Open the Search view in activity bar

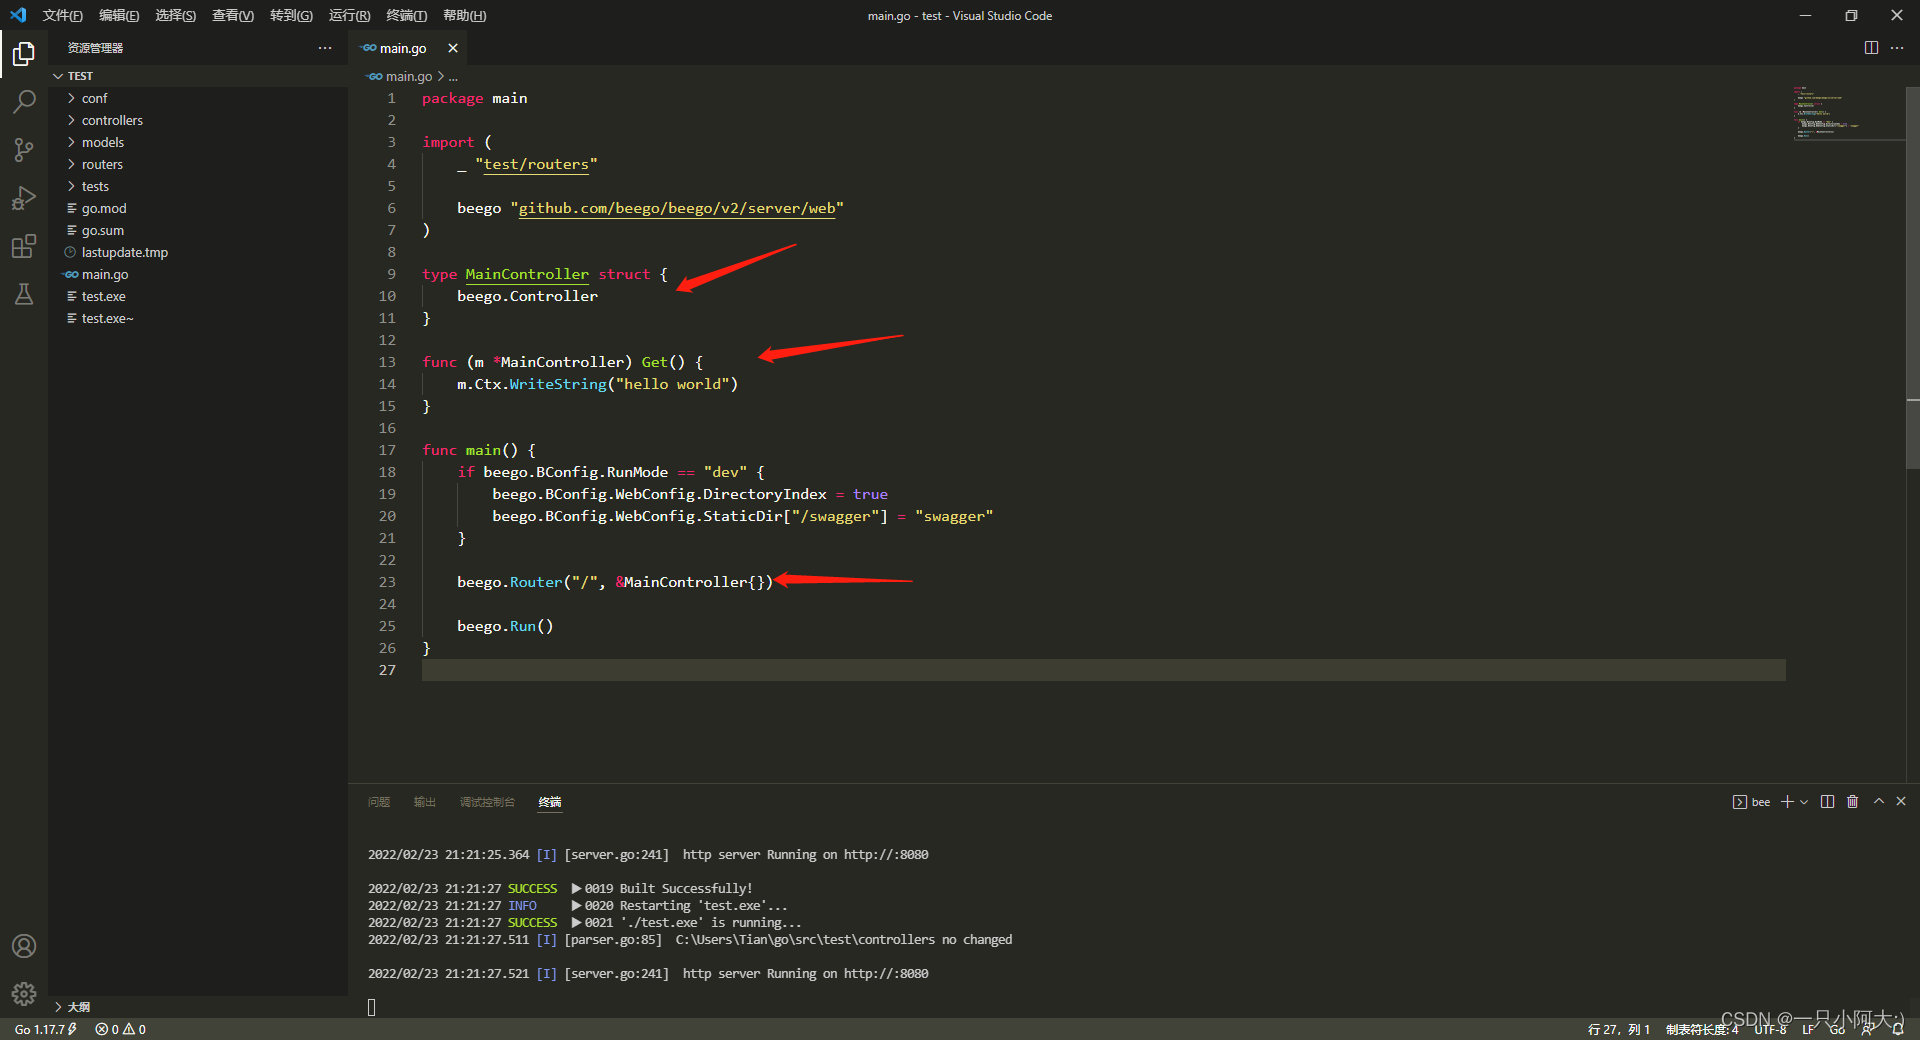24,101
